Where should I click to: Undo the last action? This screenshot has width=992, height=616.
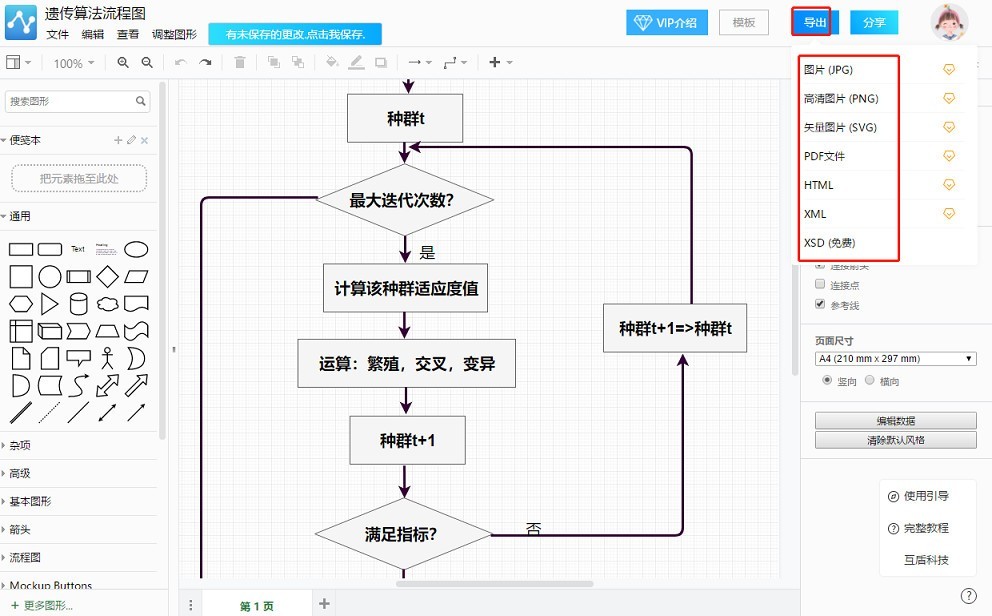click(181, 63)
